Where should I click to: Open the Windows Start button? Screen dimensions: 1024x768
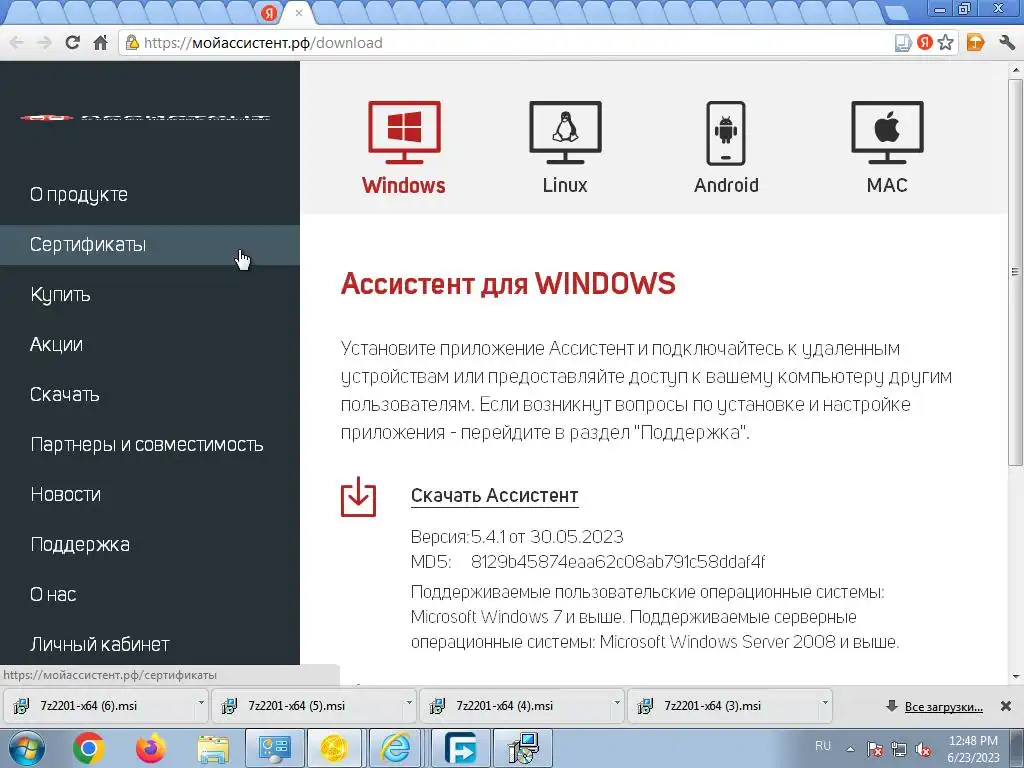point(26,748)
